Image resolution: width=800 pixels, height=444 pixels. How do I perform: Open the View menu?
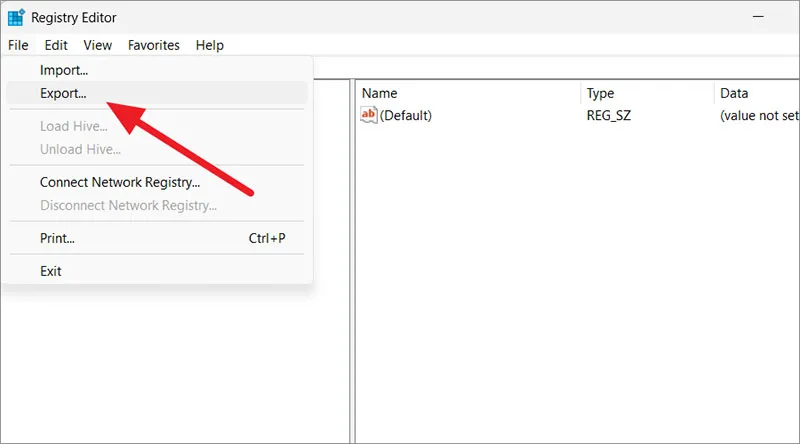tap(97, 45)
